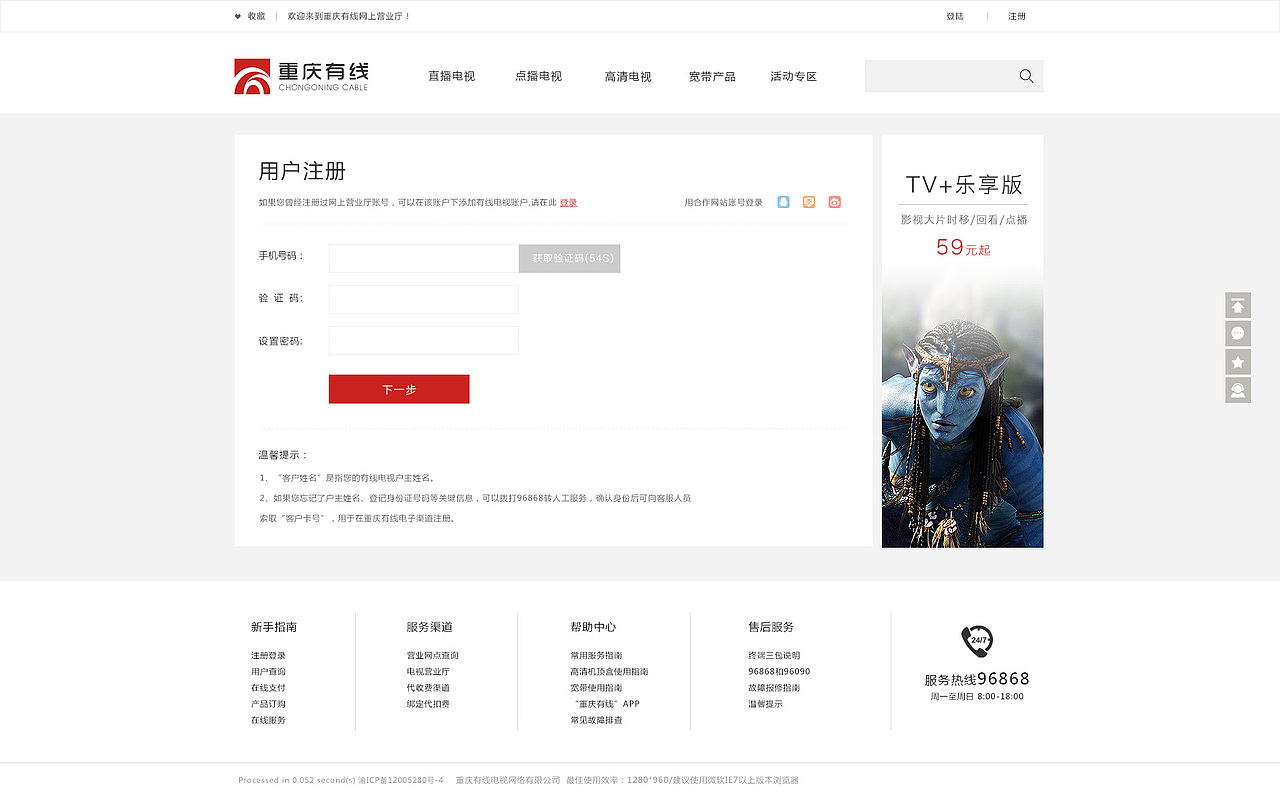Click the red 下一步 button

click(x=399, y=389)
